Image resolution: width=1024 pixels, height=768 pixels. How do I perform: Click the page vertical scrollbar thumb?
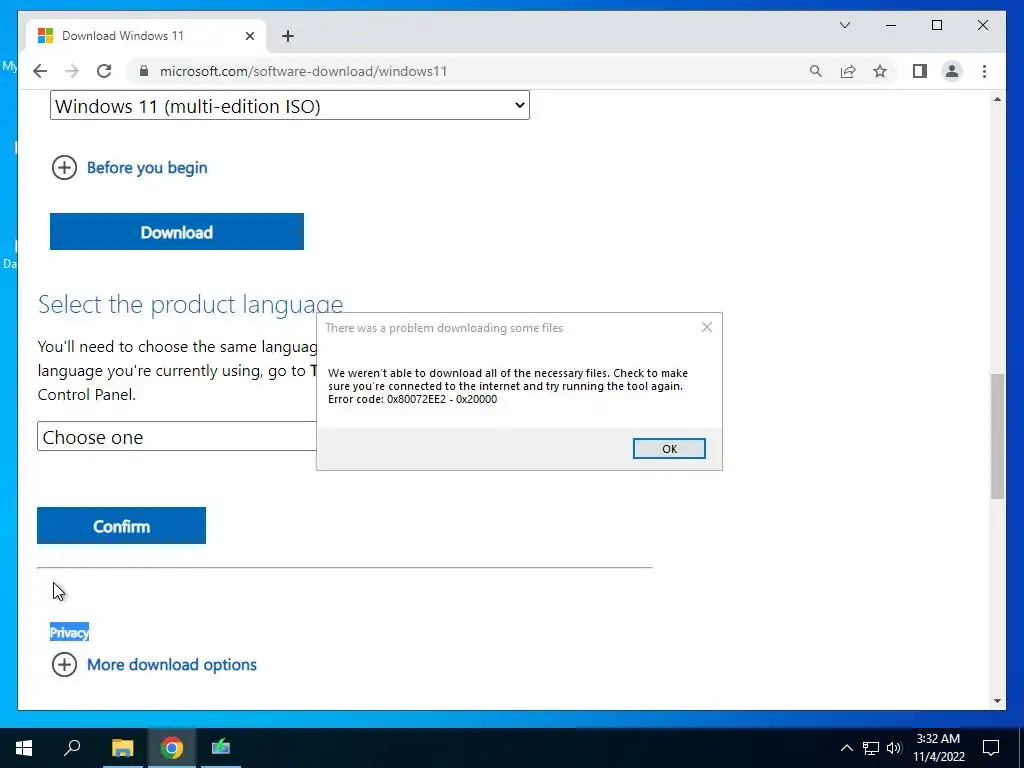997,436
